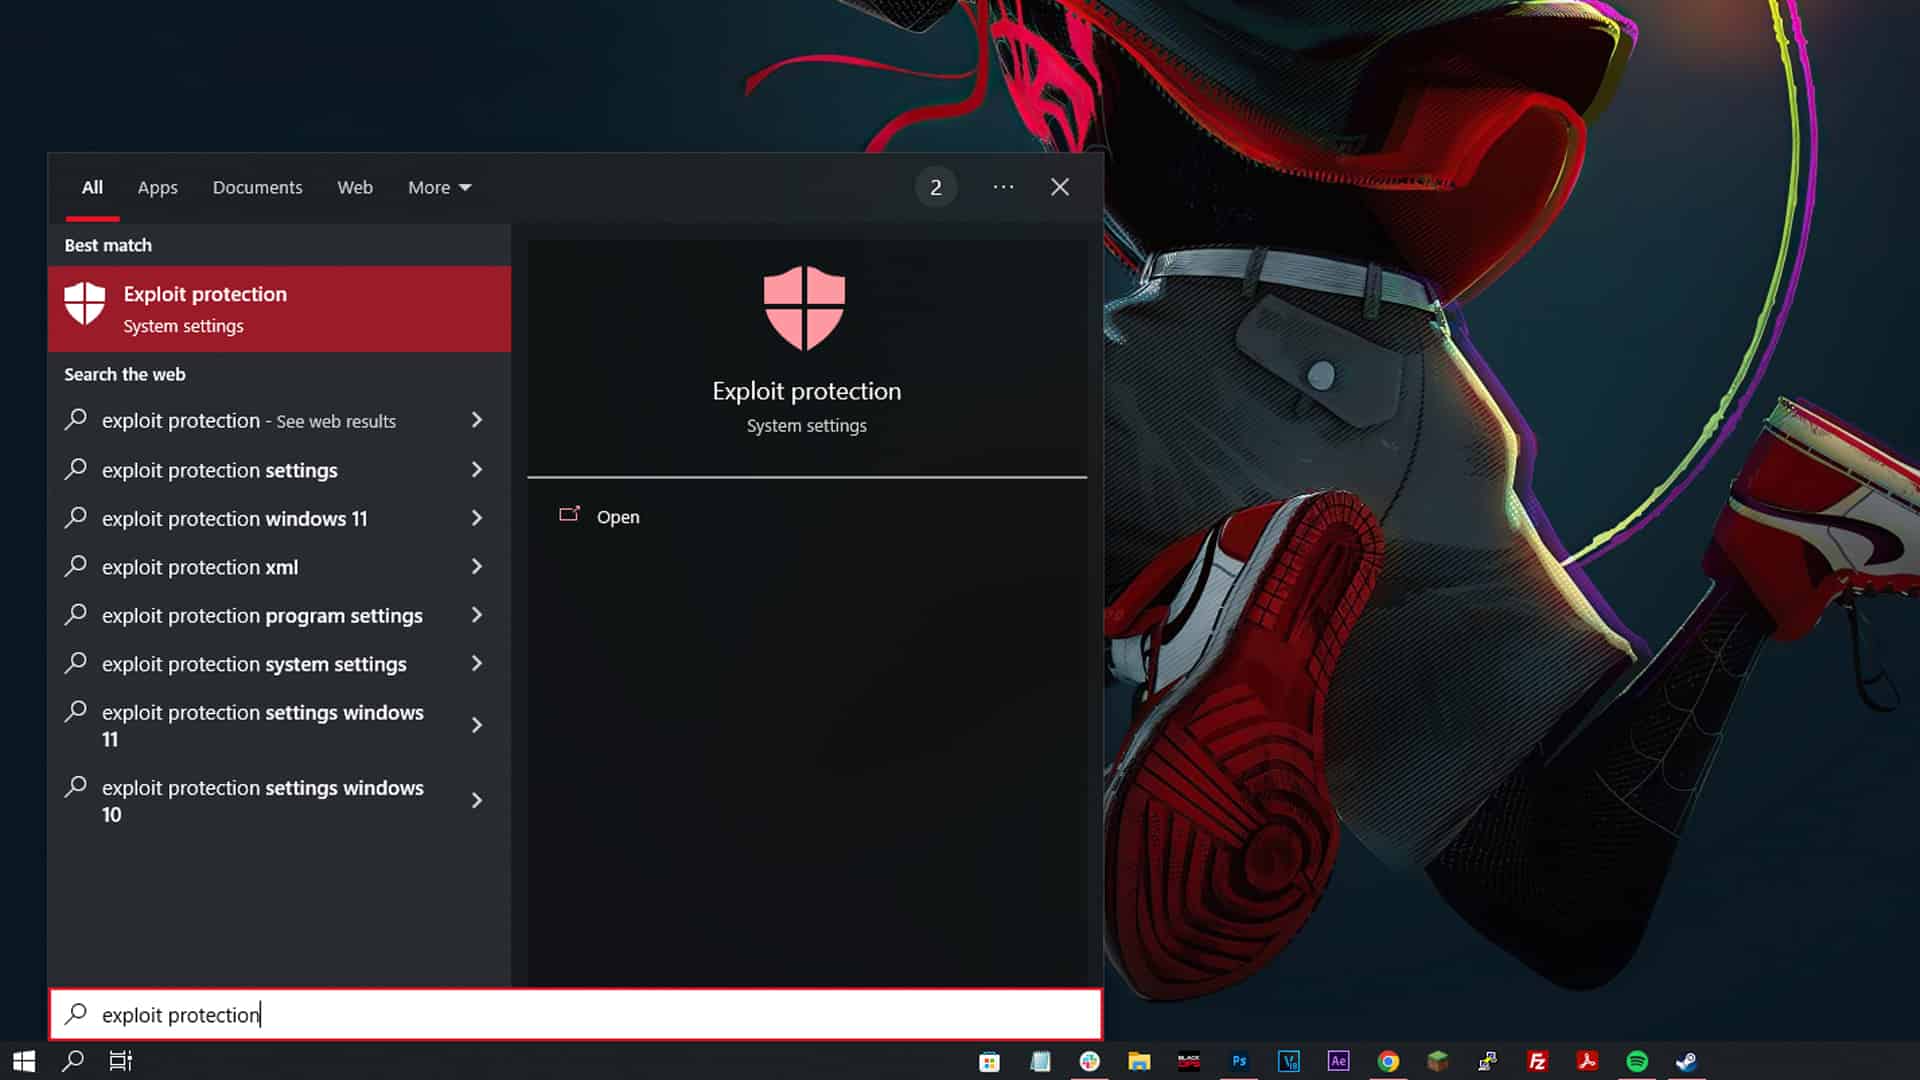
Task: Switch to the Apps search tab
Action: (157, 187)
